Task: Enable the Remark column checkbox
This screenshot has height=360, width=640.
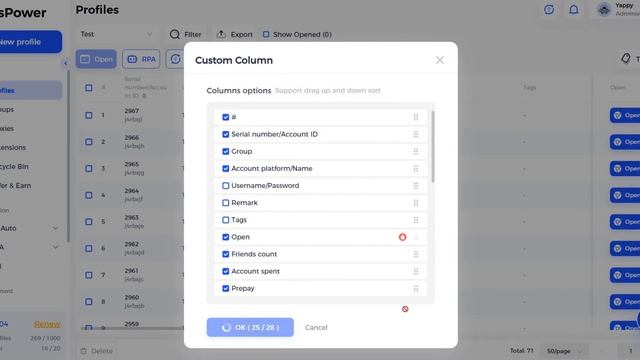Action: pyautogui.click(x=226, y=203)
